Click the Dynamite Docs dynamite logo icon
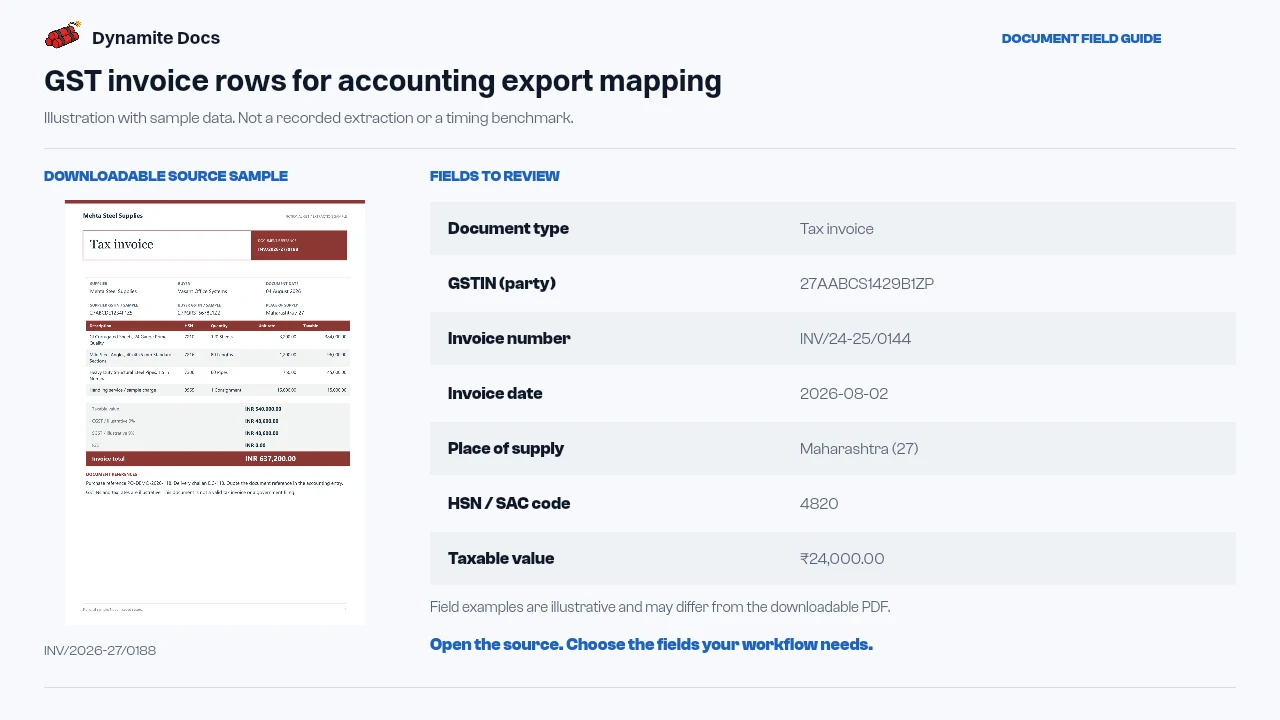This screenshot has width=1280, height=720. pos(62,37)
